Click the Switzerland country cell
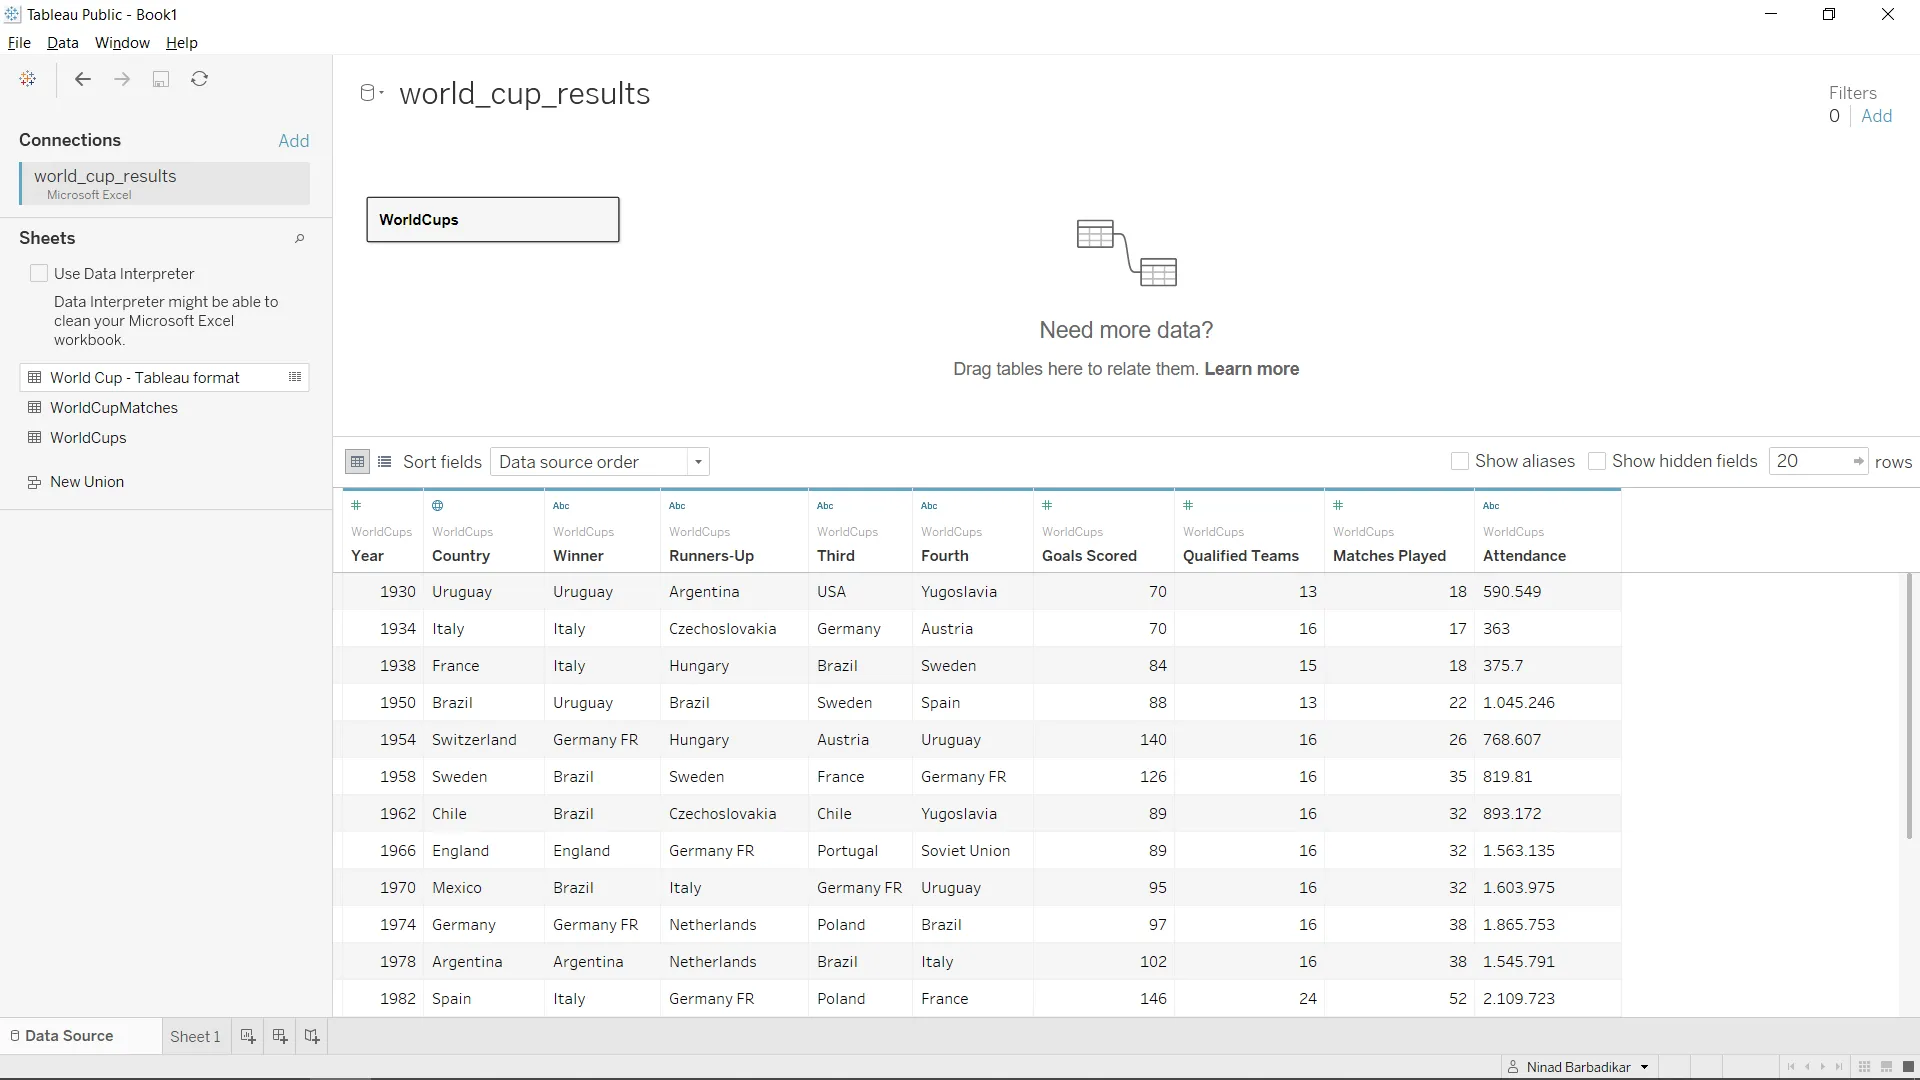This screenshot has width=1920, height=1080. [474, 740]
